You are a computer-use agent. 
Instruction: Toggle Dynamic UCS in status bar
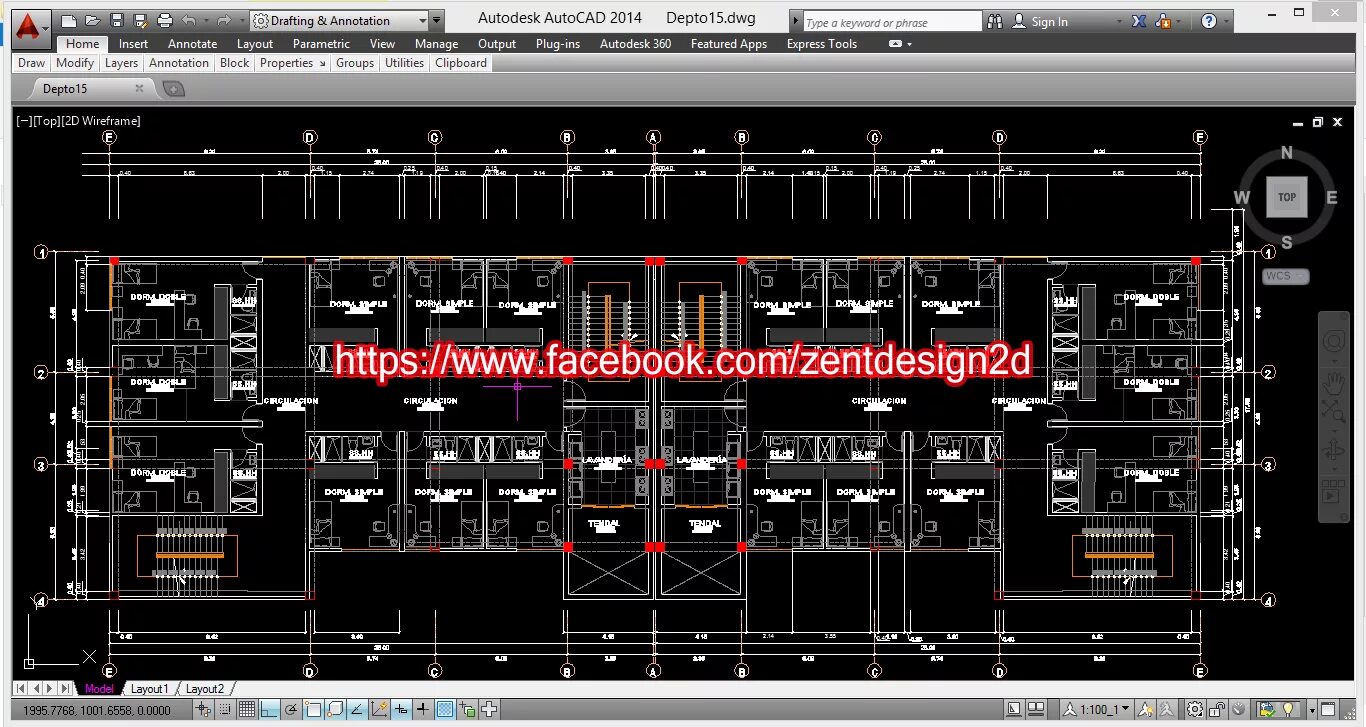click(379, 710)
